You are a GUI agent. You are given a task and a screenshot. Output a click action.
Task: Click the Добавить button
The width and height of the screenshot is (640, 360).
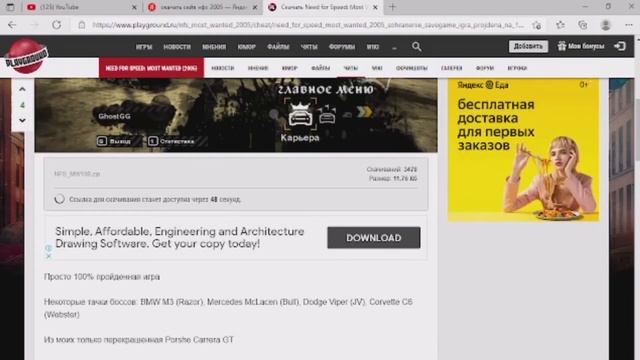[528, 46]
